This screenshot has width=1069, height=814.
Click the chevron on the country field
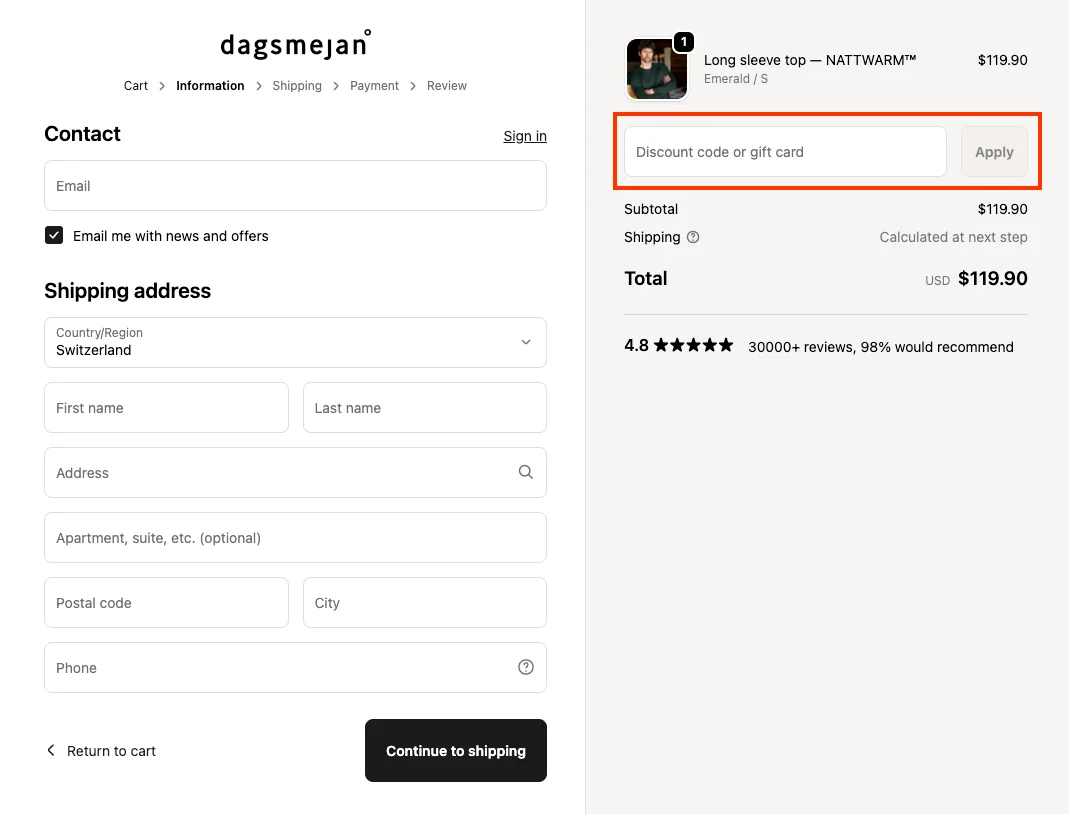coord(525,342)
